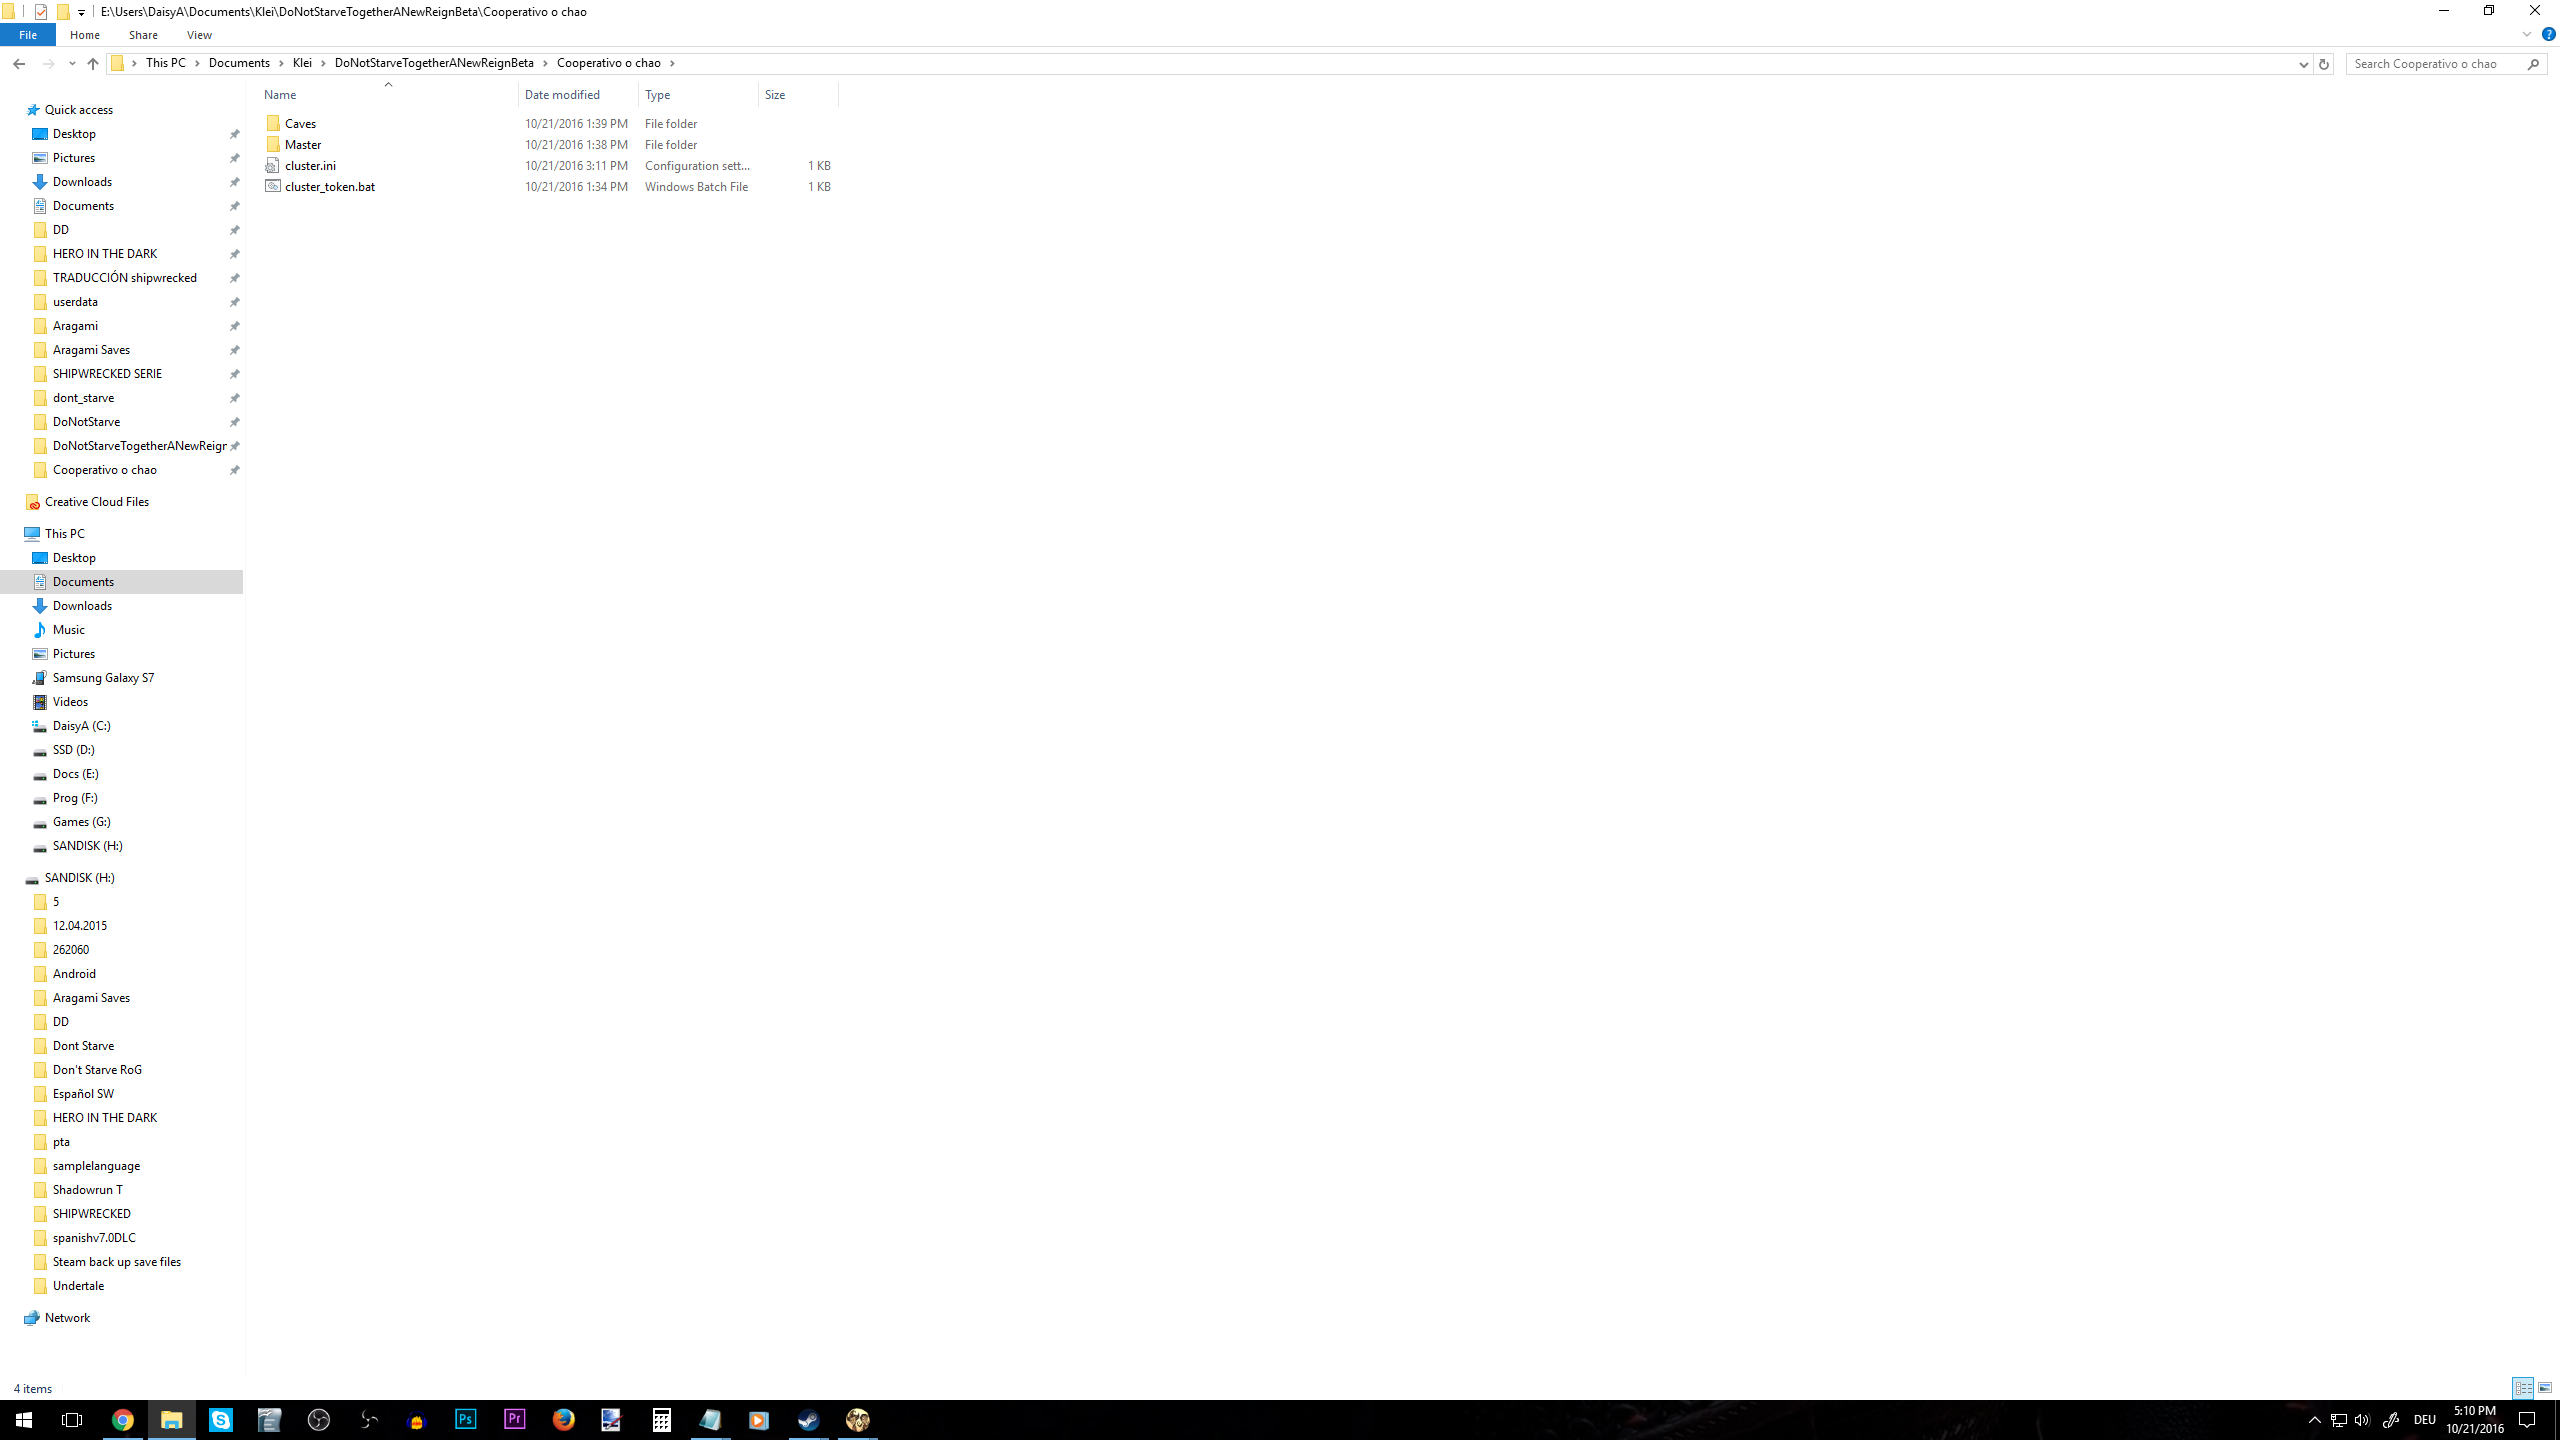Open the Caves folder

300,124
